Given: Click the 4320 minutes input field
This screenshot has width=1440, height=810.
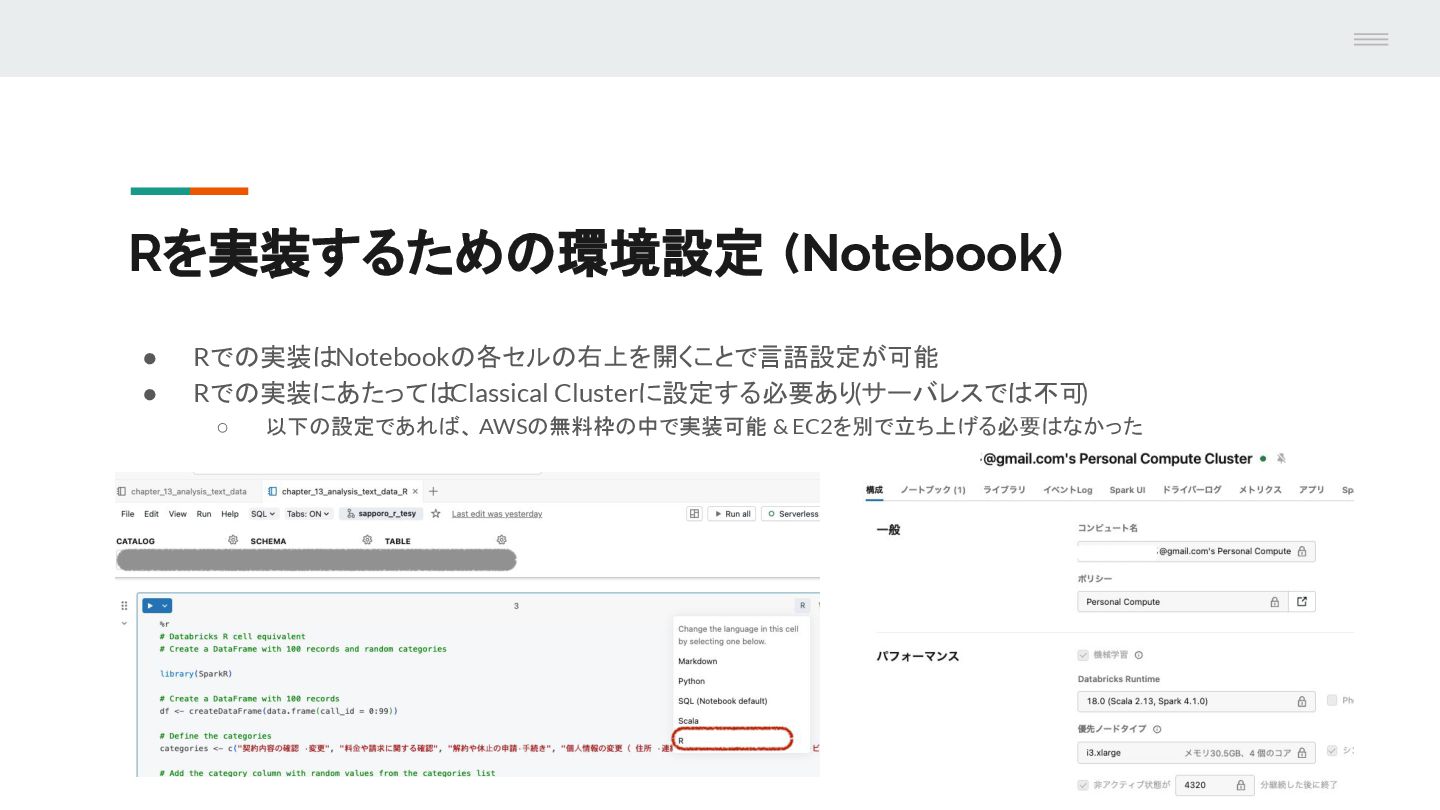Looking at the screenshot, I should tap(1214, 785).
